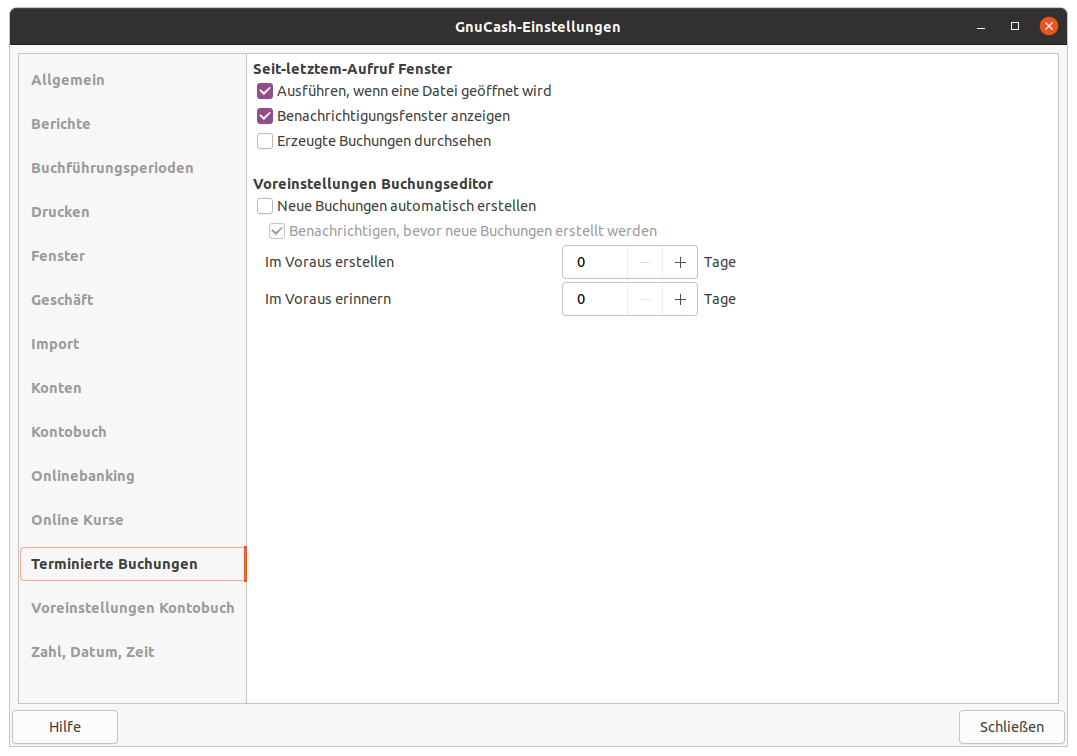Image resolution: width=1077 pixels, height=756 pixels.
Task: Decrease the 'Im Voraus erstellen' days value
Action: click(645, 262)
